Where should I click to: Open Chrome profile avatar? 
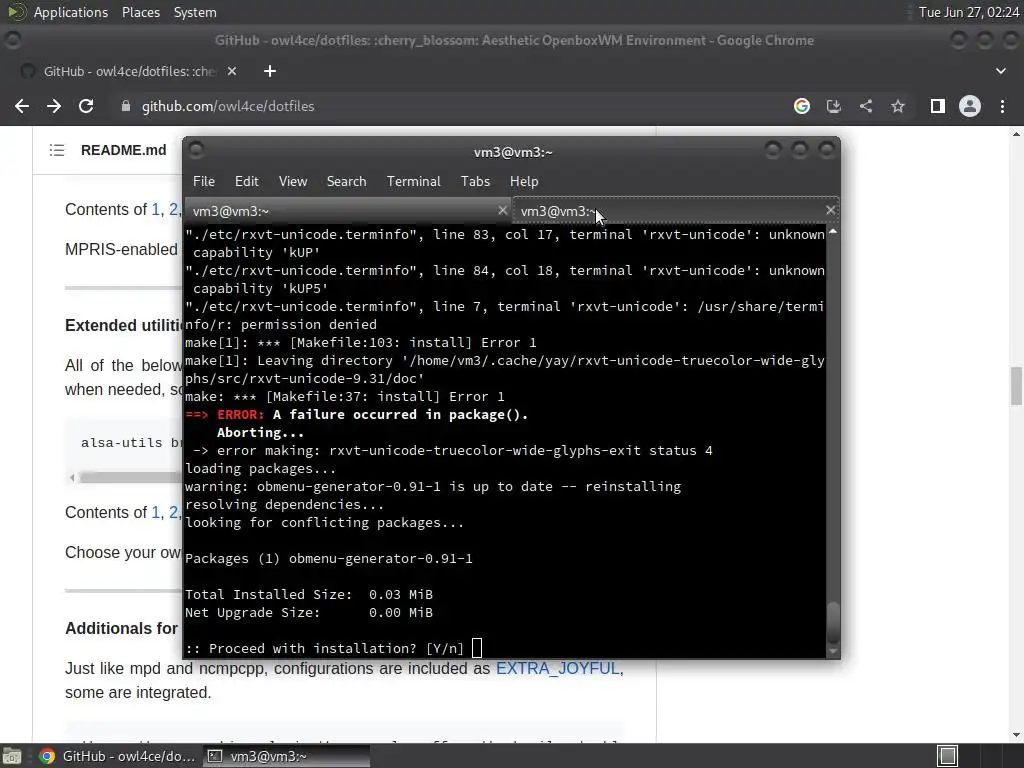coord(970,106)
